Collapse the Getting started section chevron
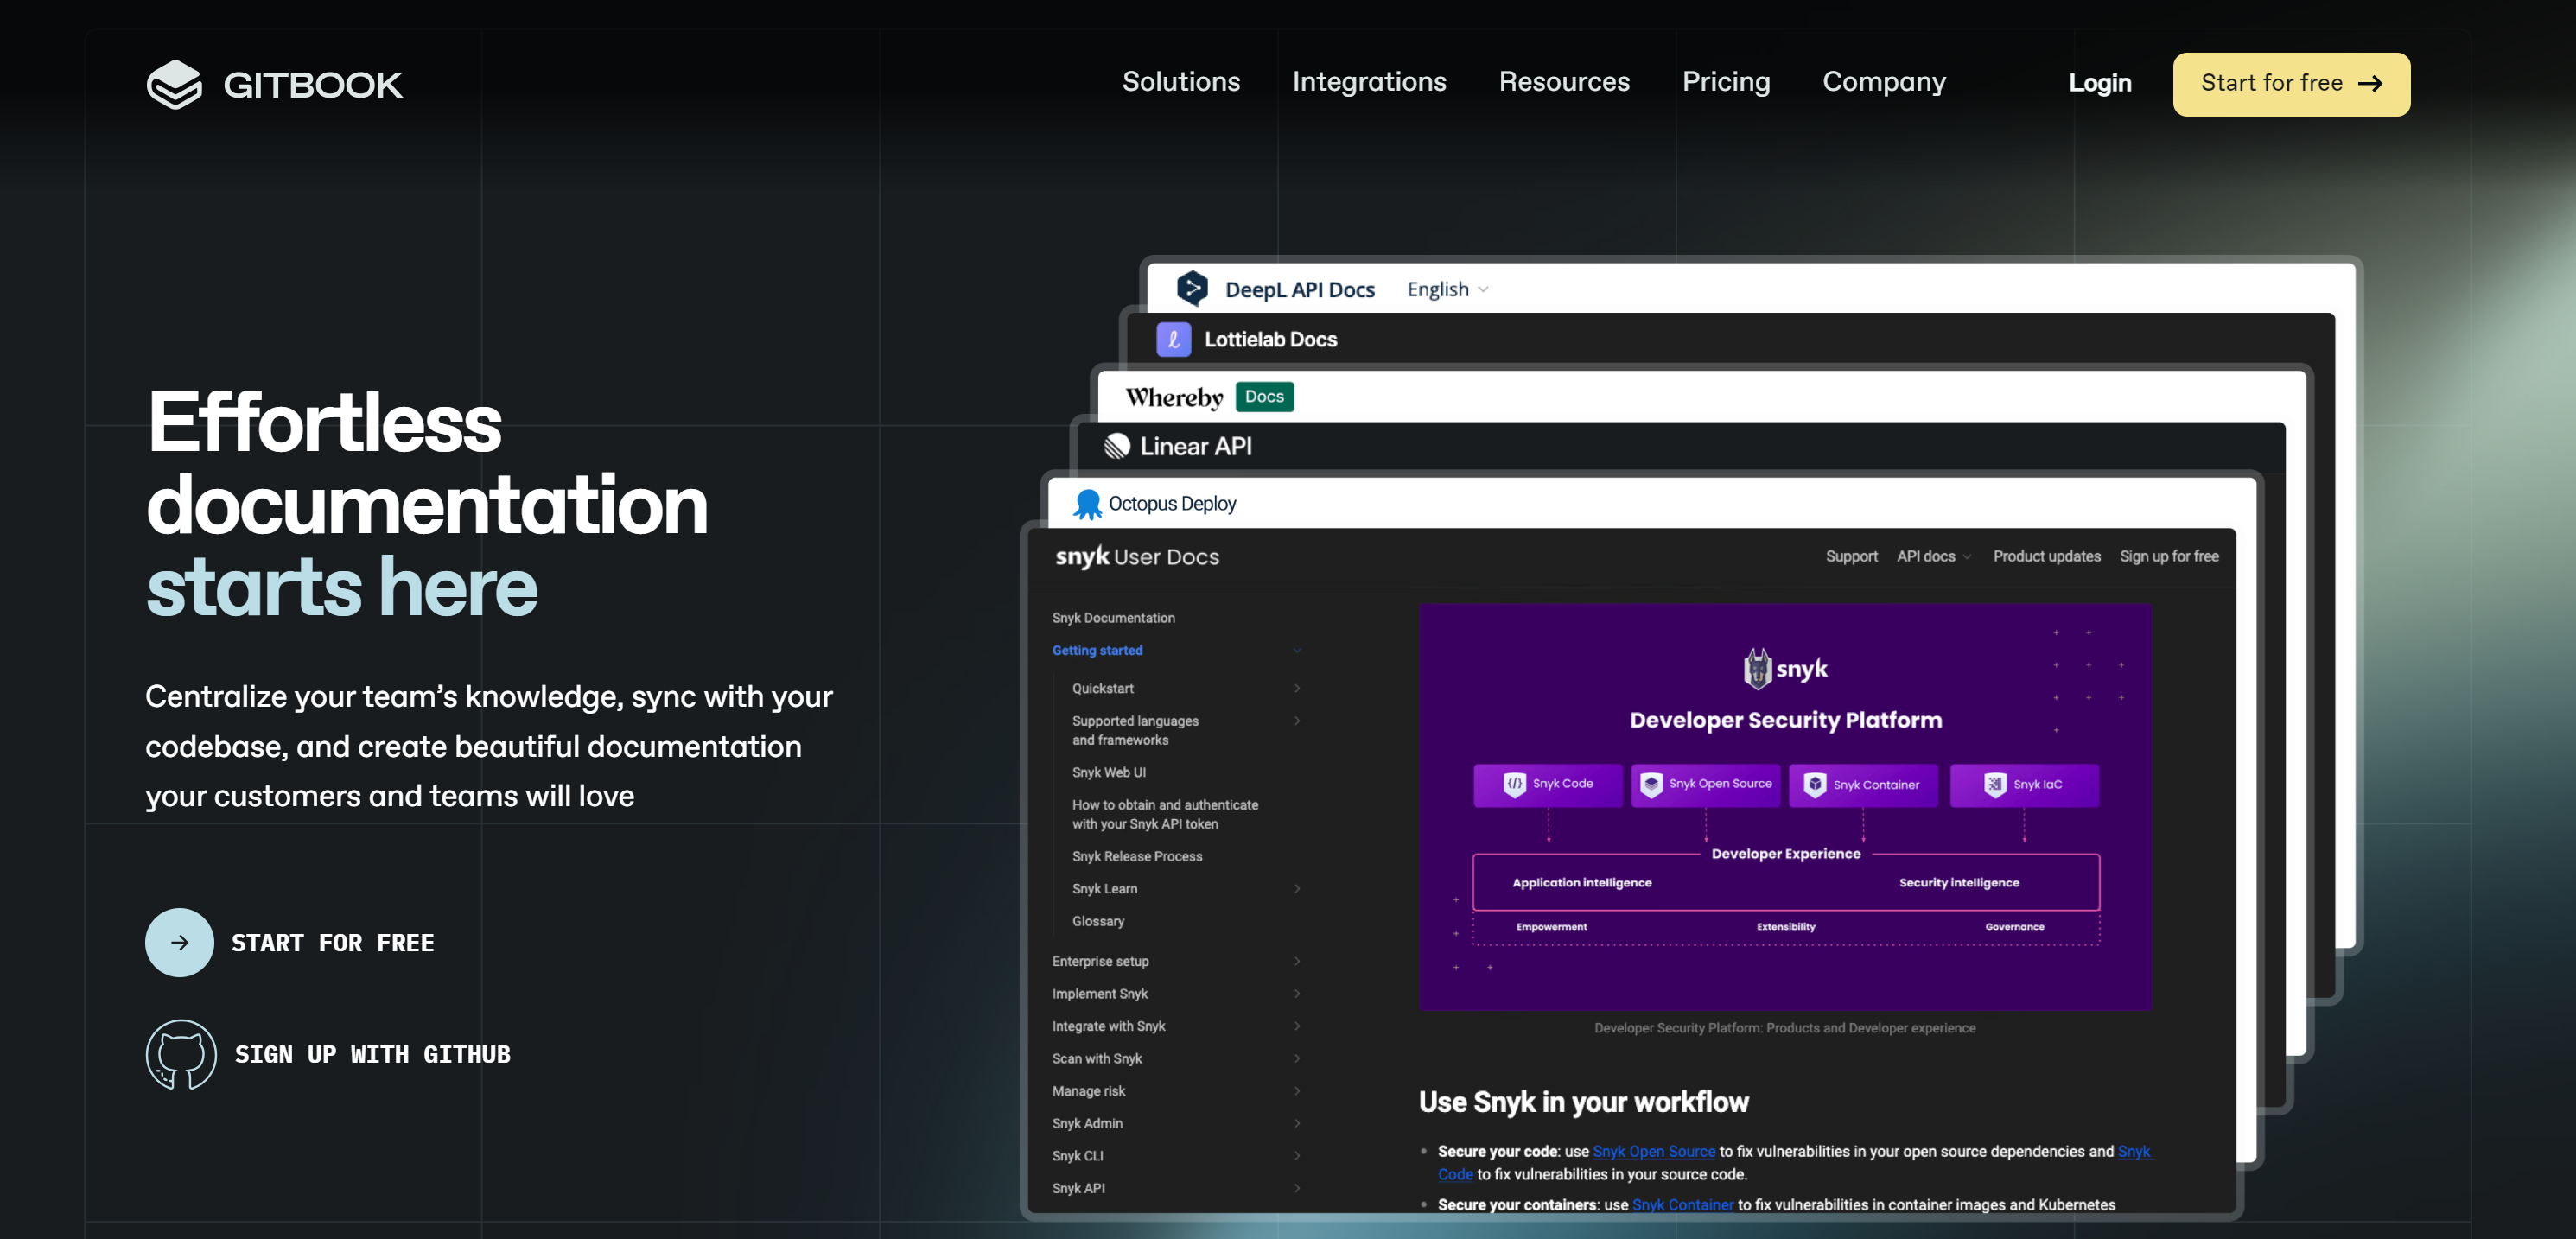The image size is (2576, 1239). (x=1297, y=650)
